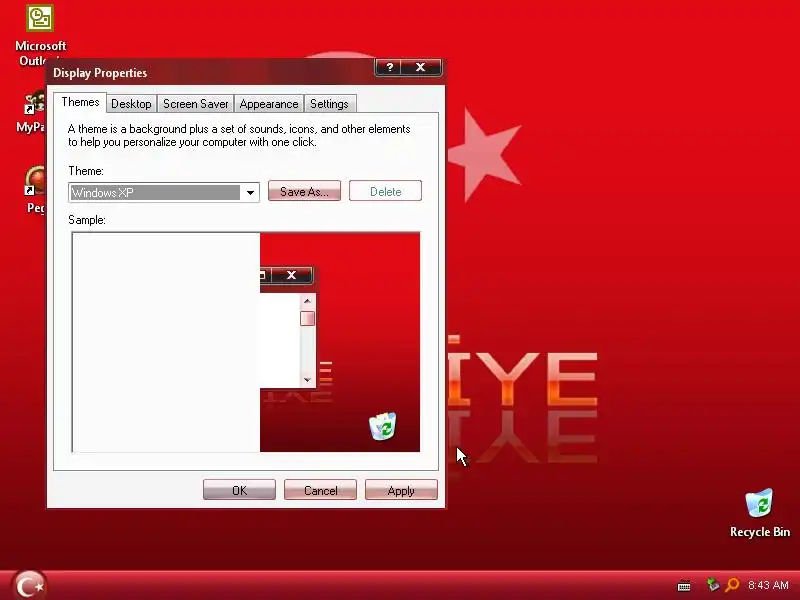The height and width of the screenshot is (600, 800).
Task: Apply the theme changes
Action: click(401, 490)
